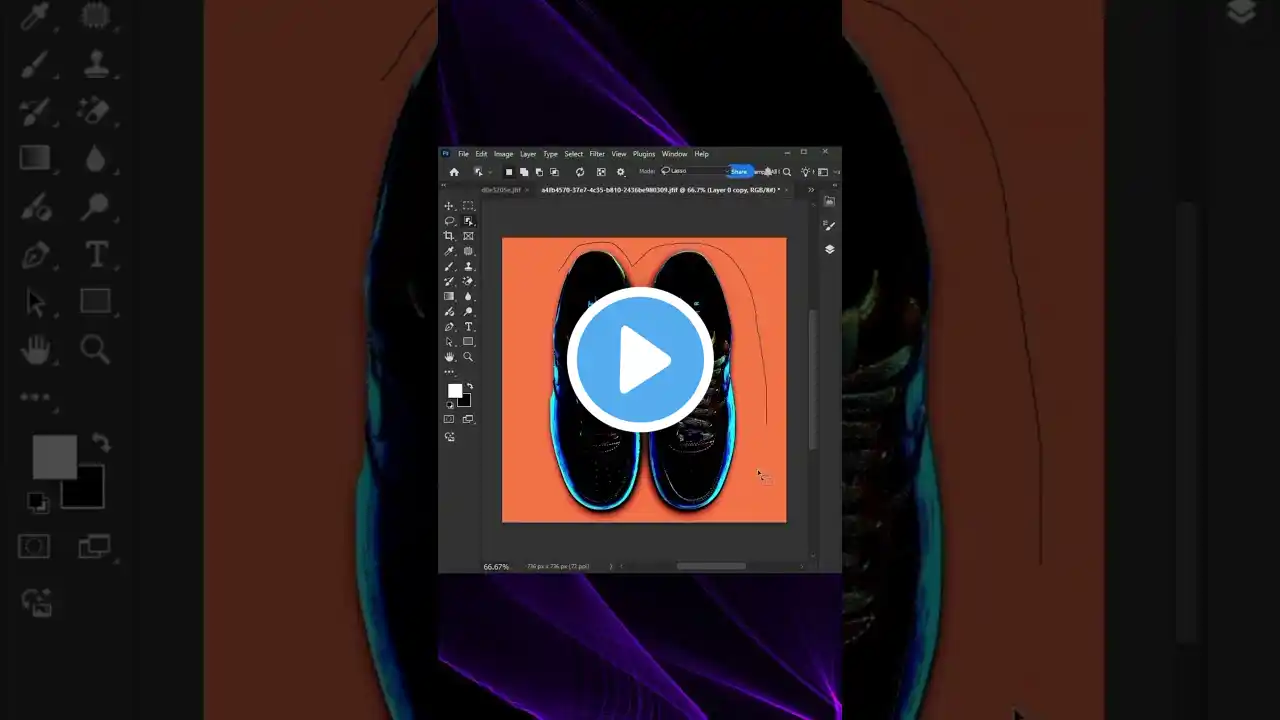Reset default foreground and background colors

pos(449,405)
